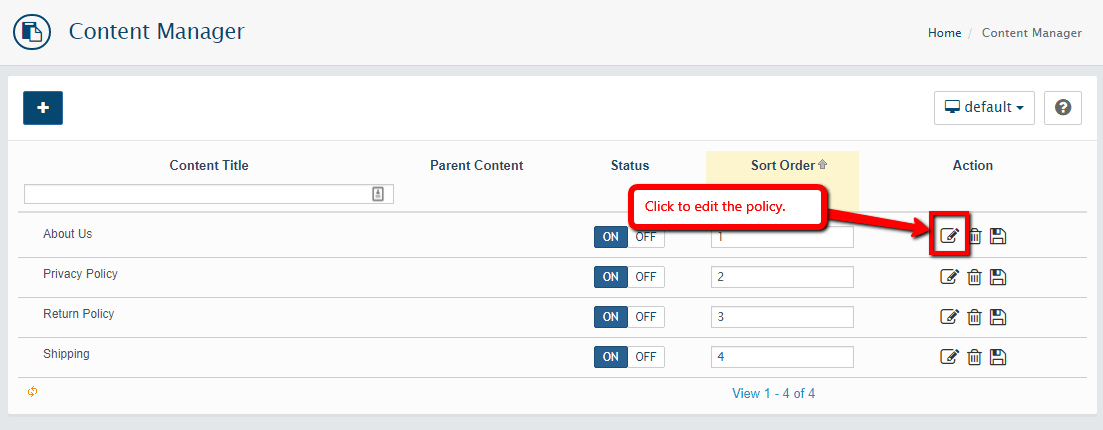
Task: Edit the Shipping content with pencil icon
Action: 950,357
